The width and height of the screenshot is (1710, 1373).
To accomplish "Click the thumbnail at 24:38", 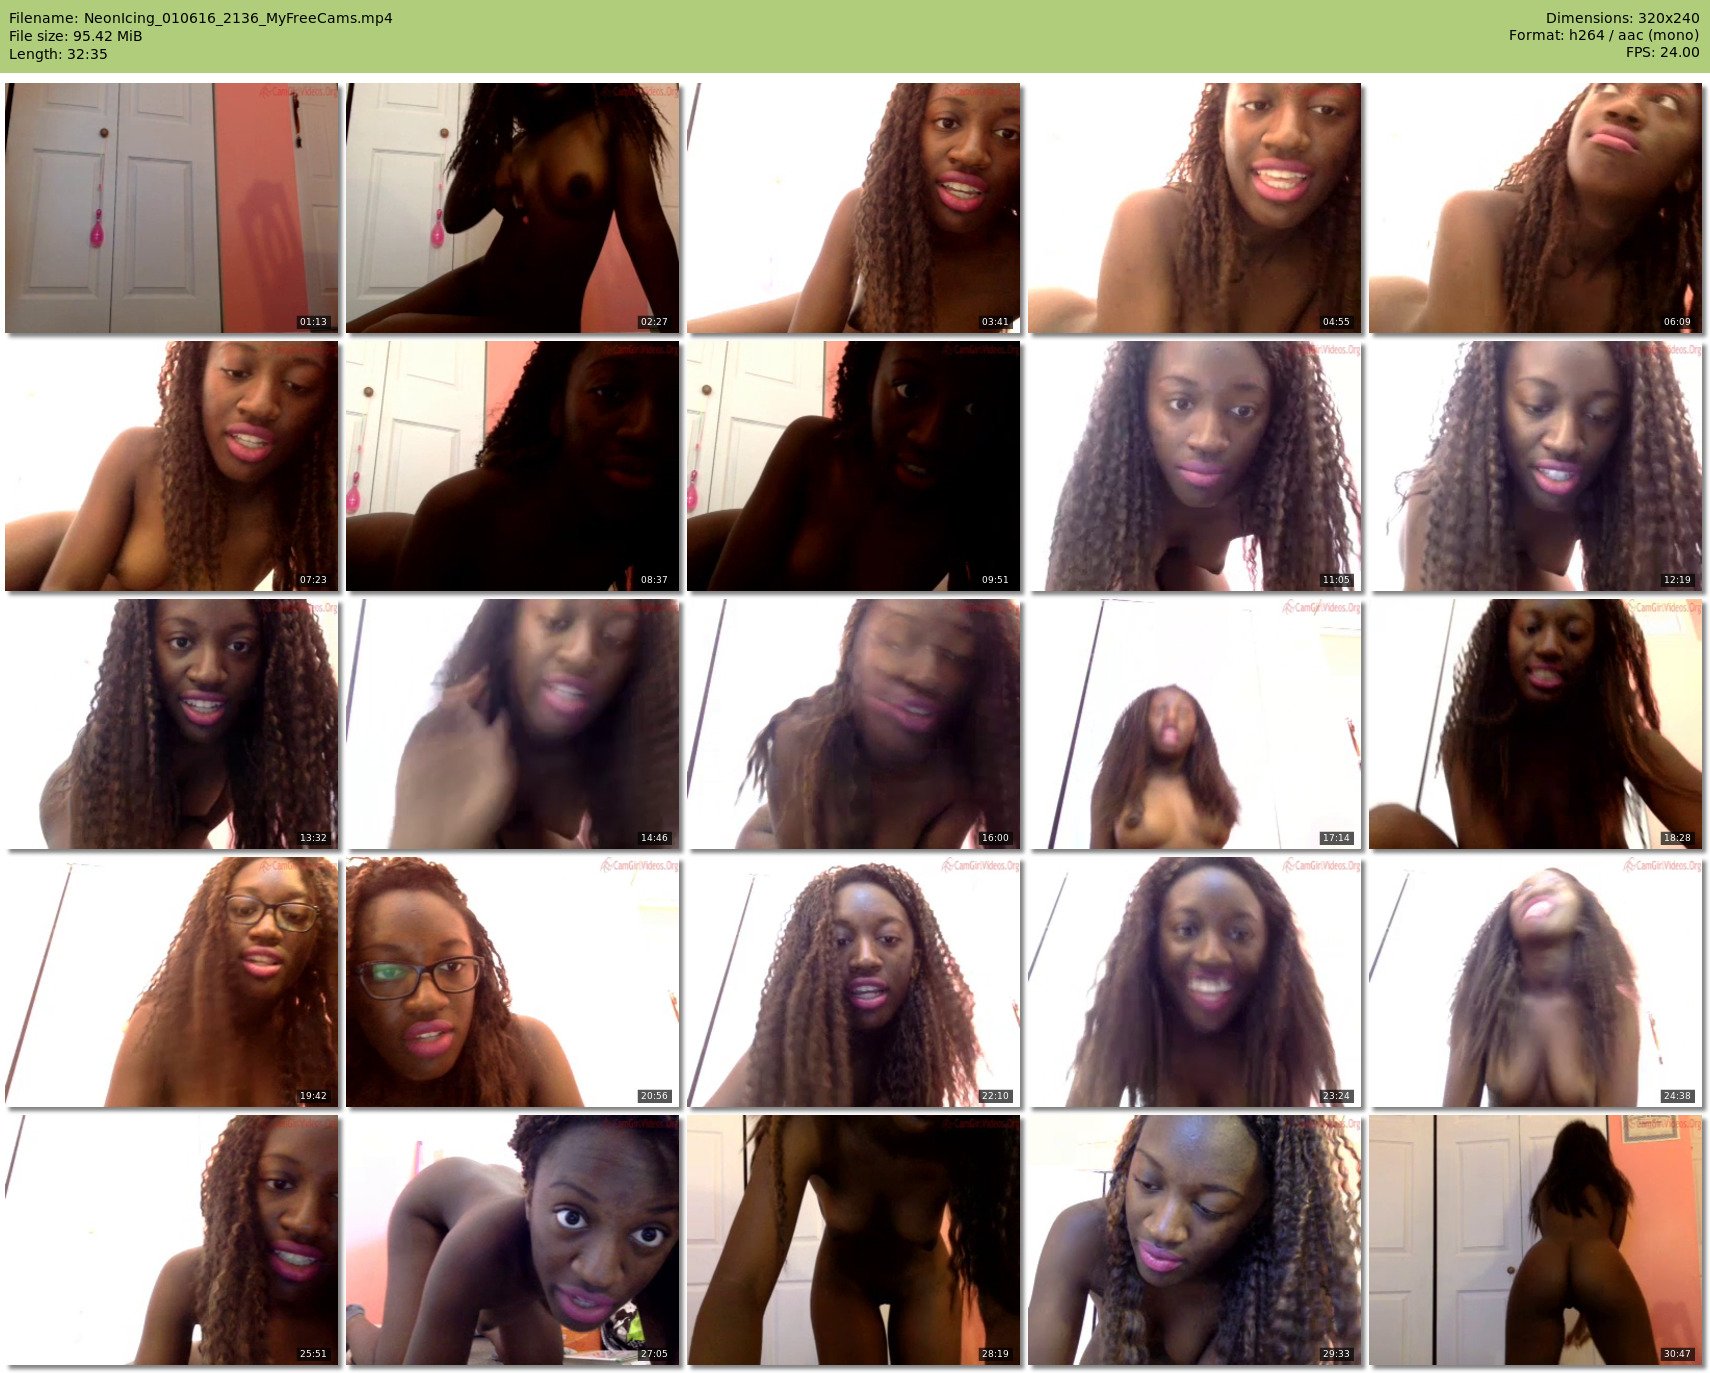I will coord(1536,982).
